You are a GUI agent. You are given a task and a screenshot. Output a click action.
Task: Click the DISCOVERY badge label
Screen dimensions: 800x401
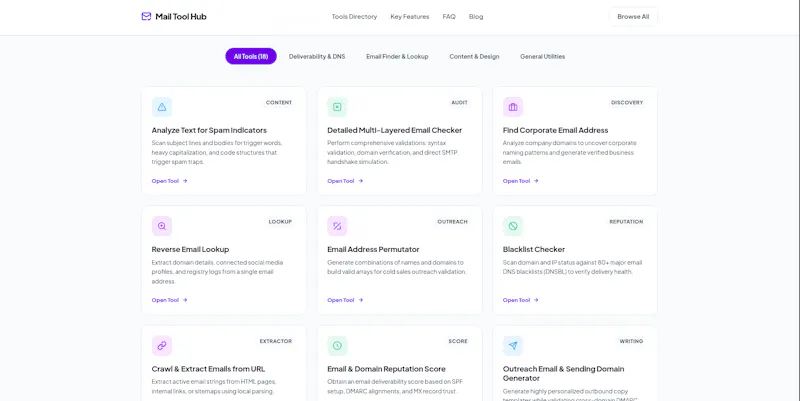[627, 103]
